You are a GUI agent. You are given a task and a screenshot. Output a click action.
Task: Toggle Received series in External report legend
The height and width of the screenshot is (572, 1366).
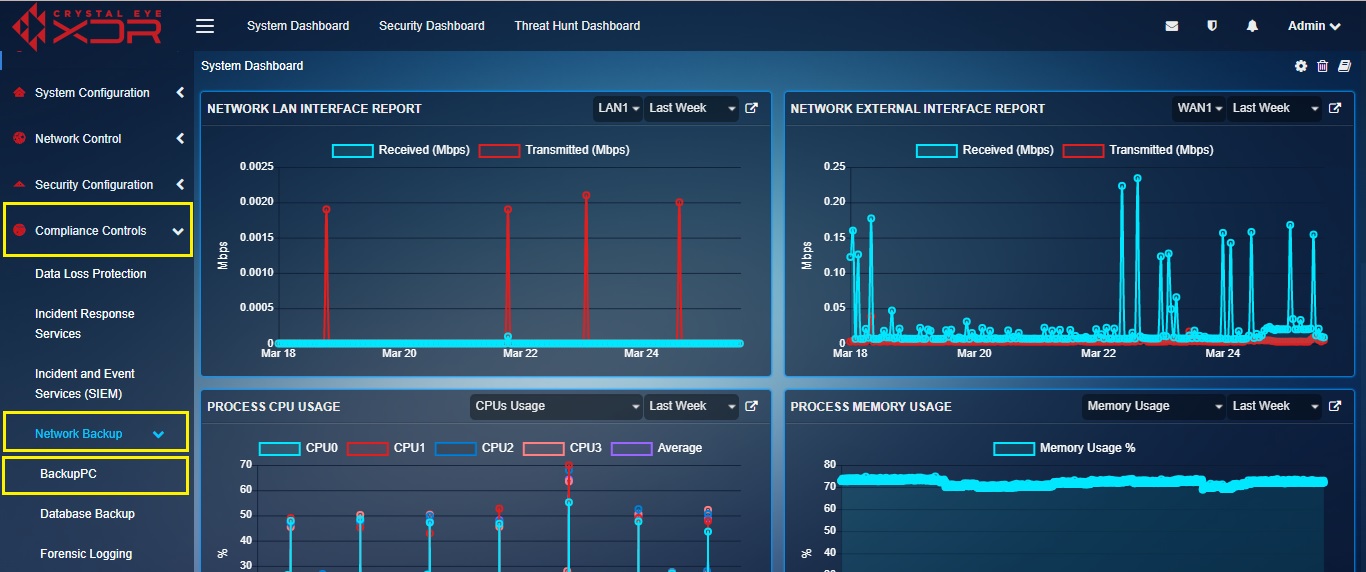coord(985,150)
